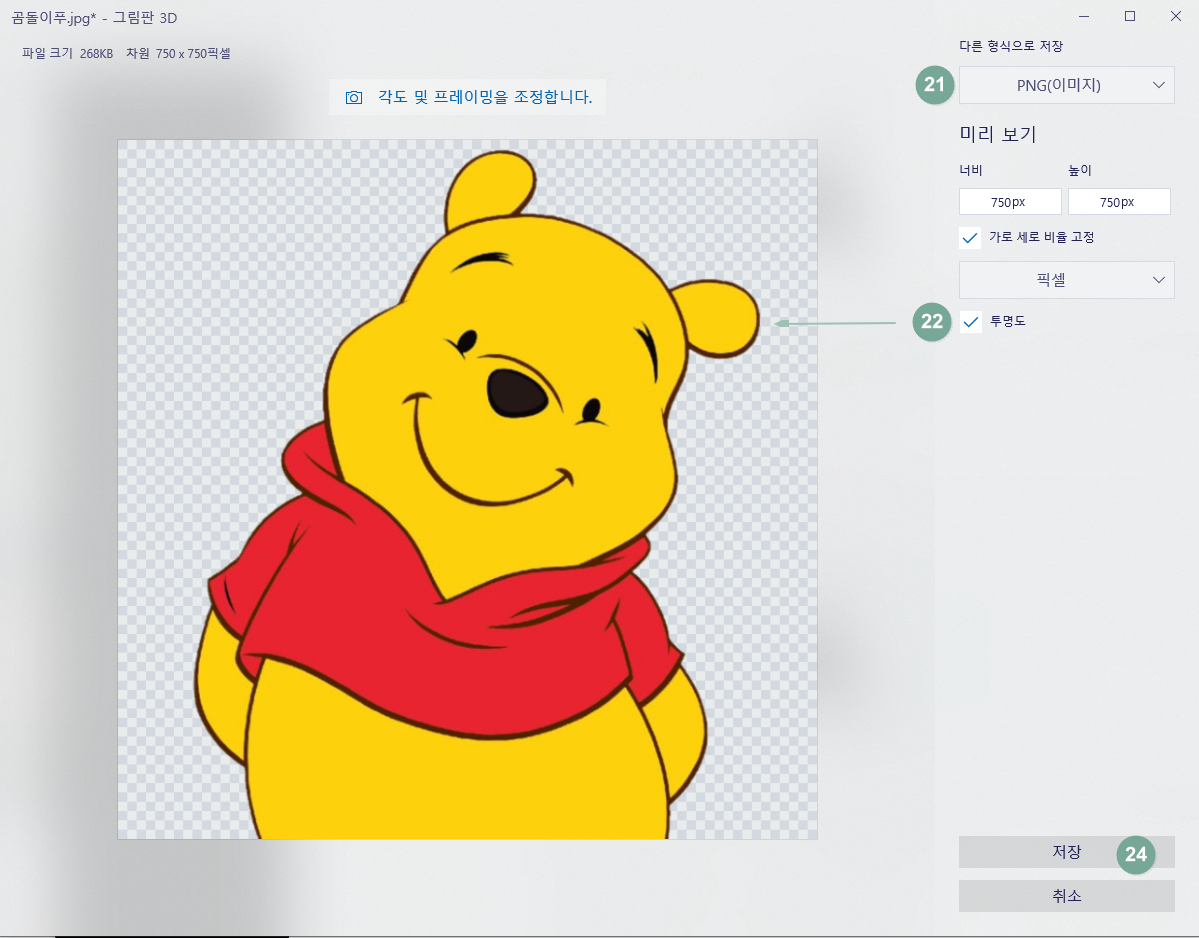Click the camera icon for angle and framing
This screenshot has width=1199, height=938.
click(x=353, y=97)
